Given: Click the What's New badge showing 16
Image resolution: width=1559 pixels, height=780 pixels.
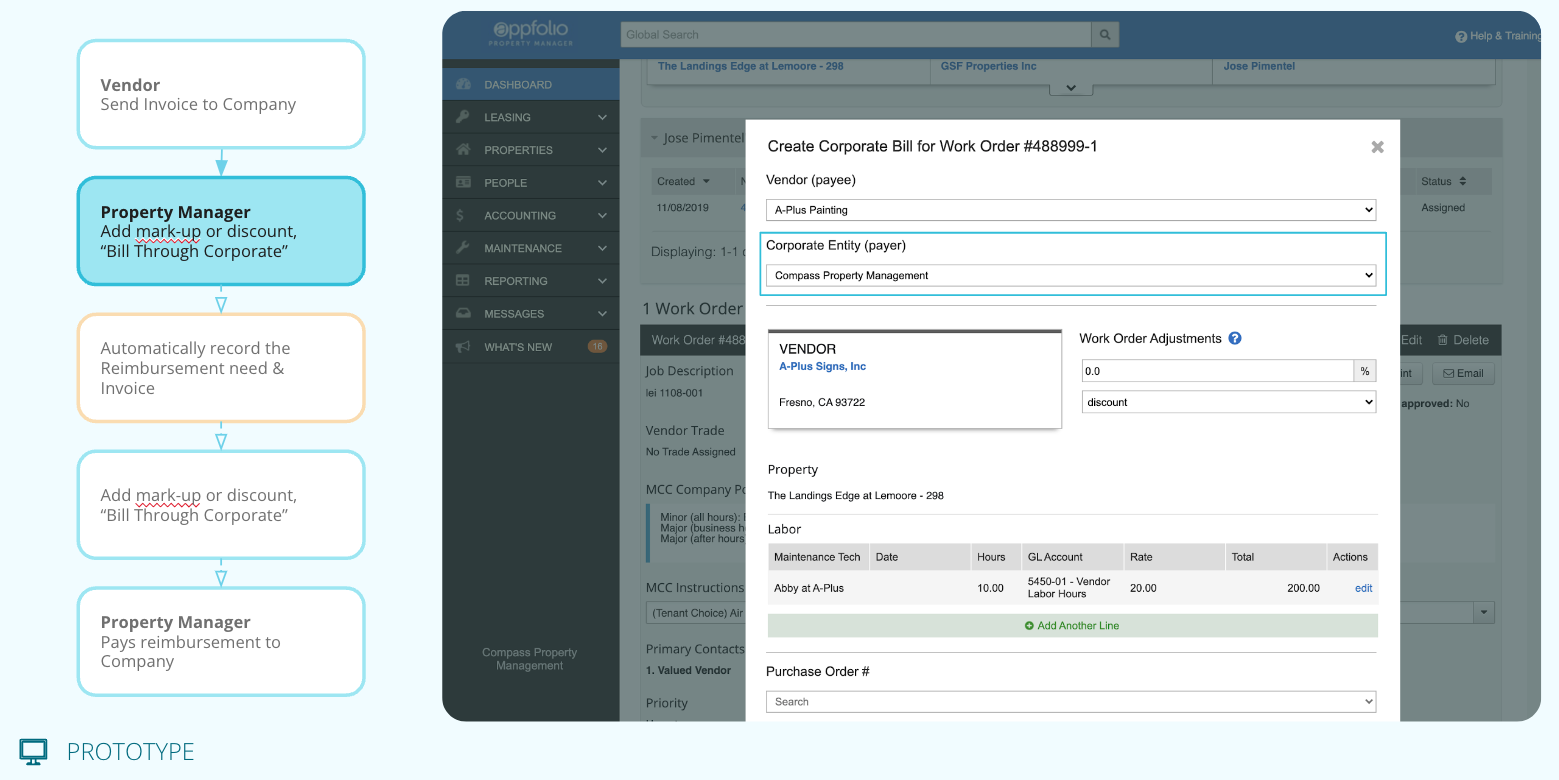Looking at the screenshot, I should pos(597,347).
